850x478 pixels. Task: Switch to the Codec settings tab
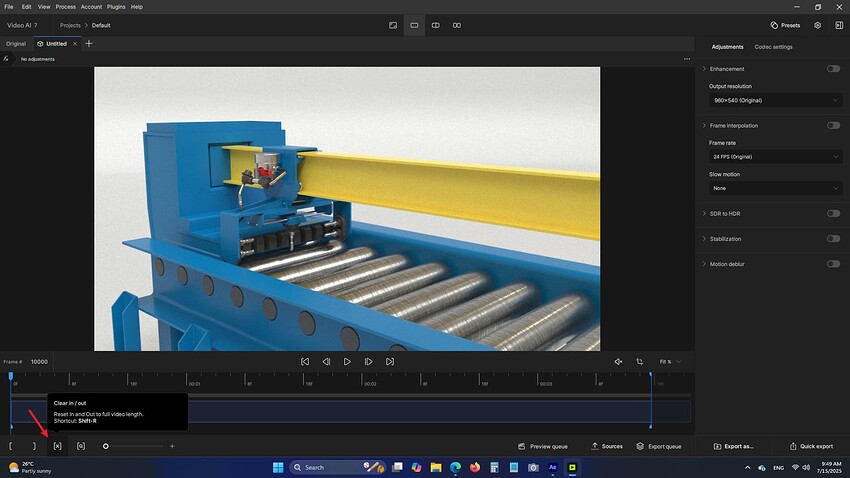click(773, 47)
